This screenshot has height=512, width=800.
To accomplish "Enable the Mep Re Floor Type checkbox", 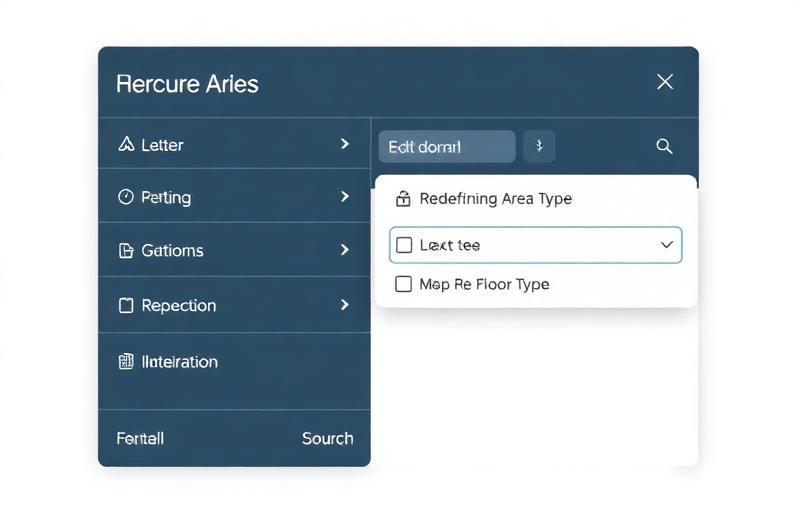I will pos(404,284).
